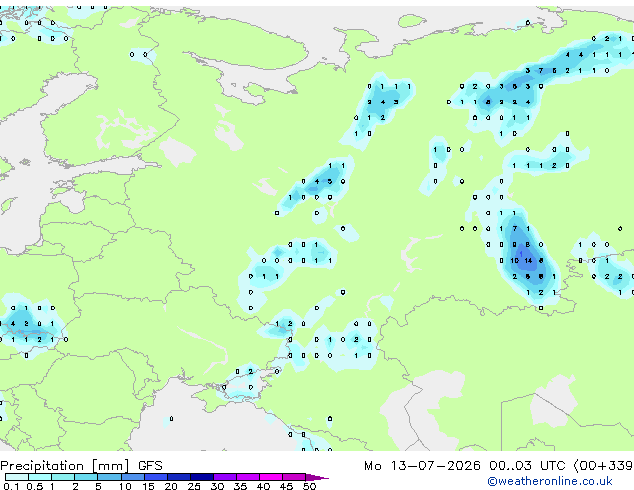Click the '20' legend scale label
The height and width of the screenshot is (490, 634).
[x=171, y=486]
